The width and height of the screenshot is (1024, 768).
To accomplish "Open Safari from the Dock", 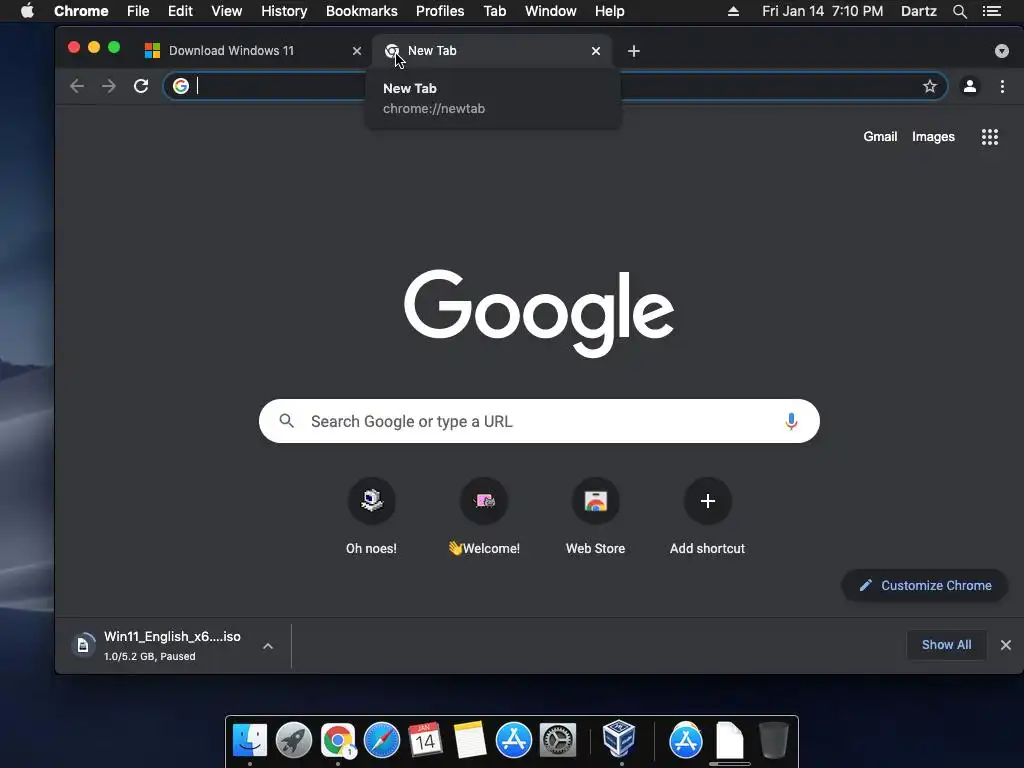I will [x=381, y=741].
